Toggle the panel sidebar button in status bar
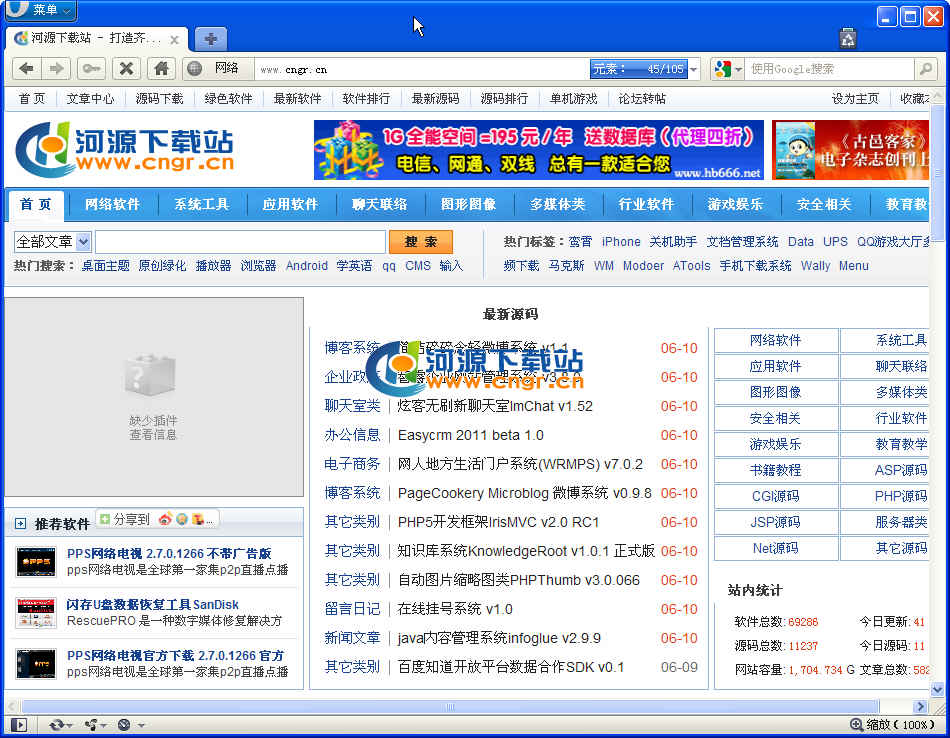Screen dimensions: 950x738 coord(18,725)
